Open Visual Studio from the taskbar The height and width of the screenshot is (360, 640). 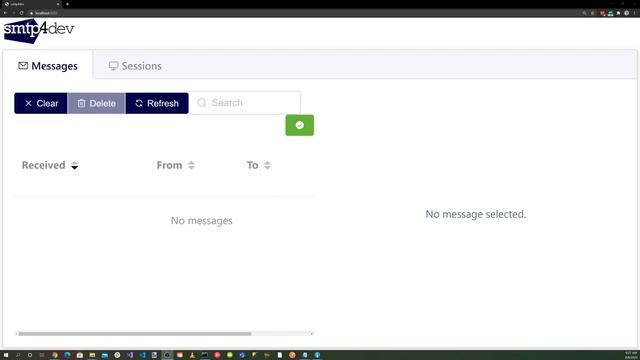(x=130, y=355)
